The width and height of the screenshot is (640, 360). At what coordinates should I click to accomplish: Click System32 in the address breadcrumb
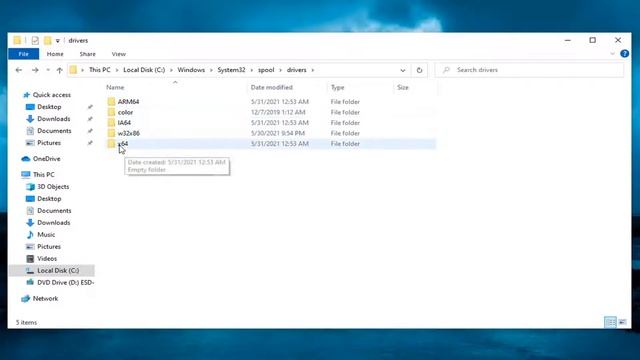pyautogui.click(x=231, y=70)
